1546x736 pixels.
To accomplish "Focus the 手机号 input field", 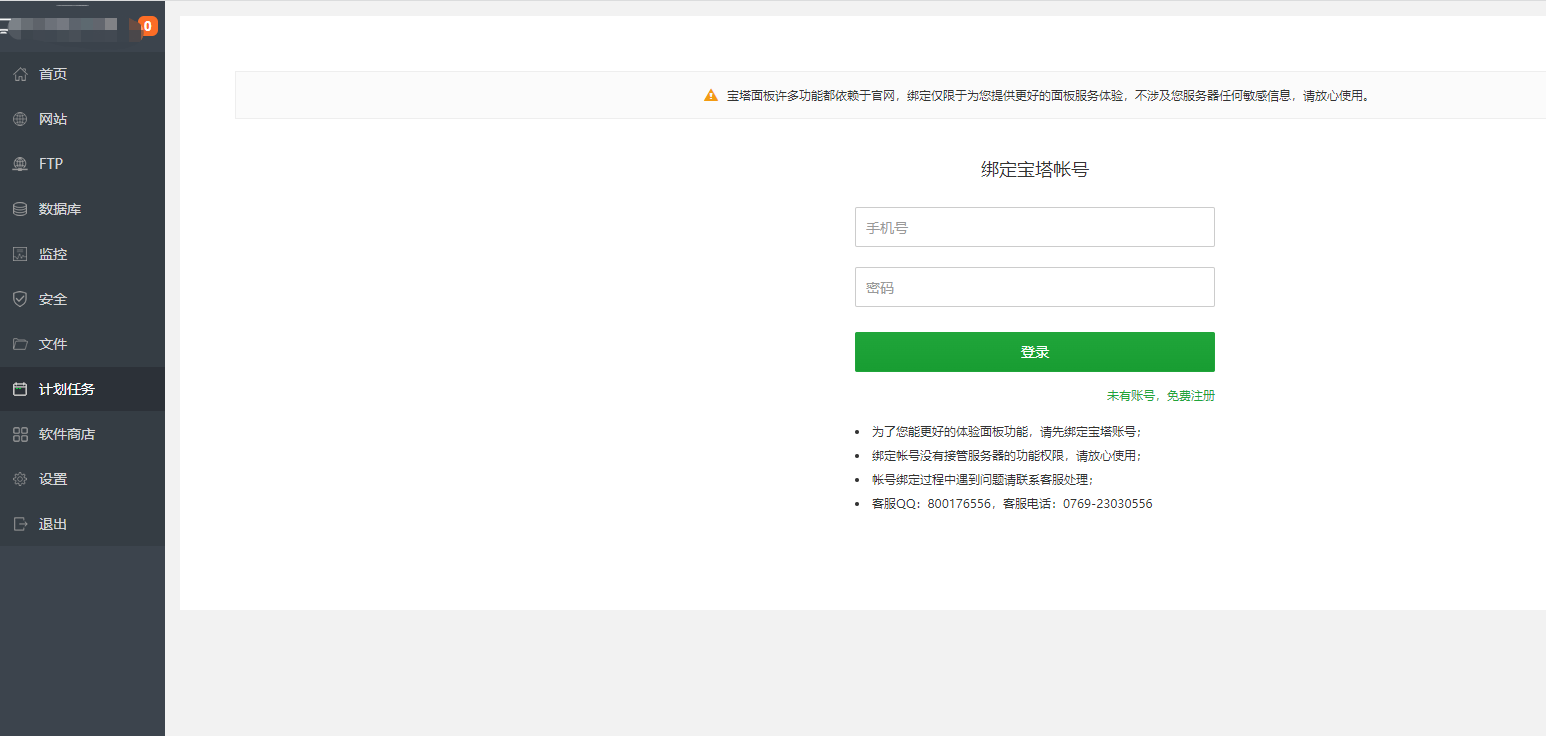I will click(1035, 227).
